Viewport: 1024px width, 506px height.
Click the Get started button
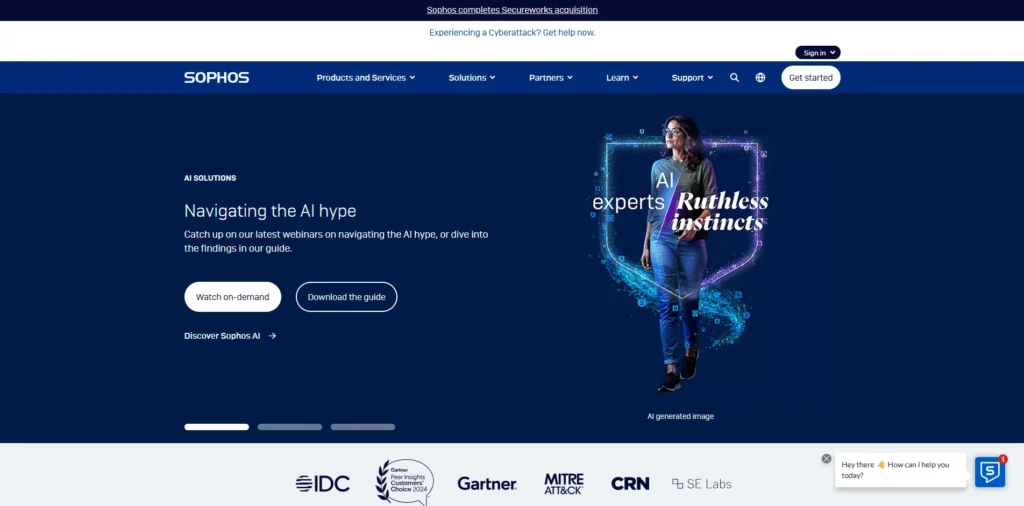(810, 78)
